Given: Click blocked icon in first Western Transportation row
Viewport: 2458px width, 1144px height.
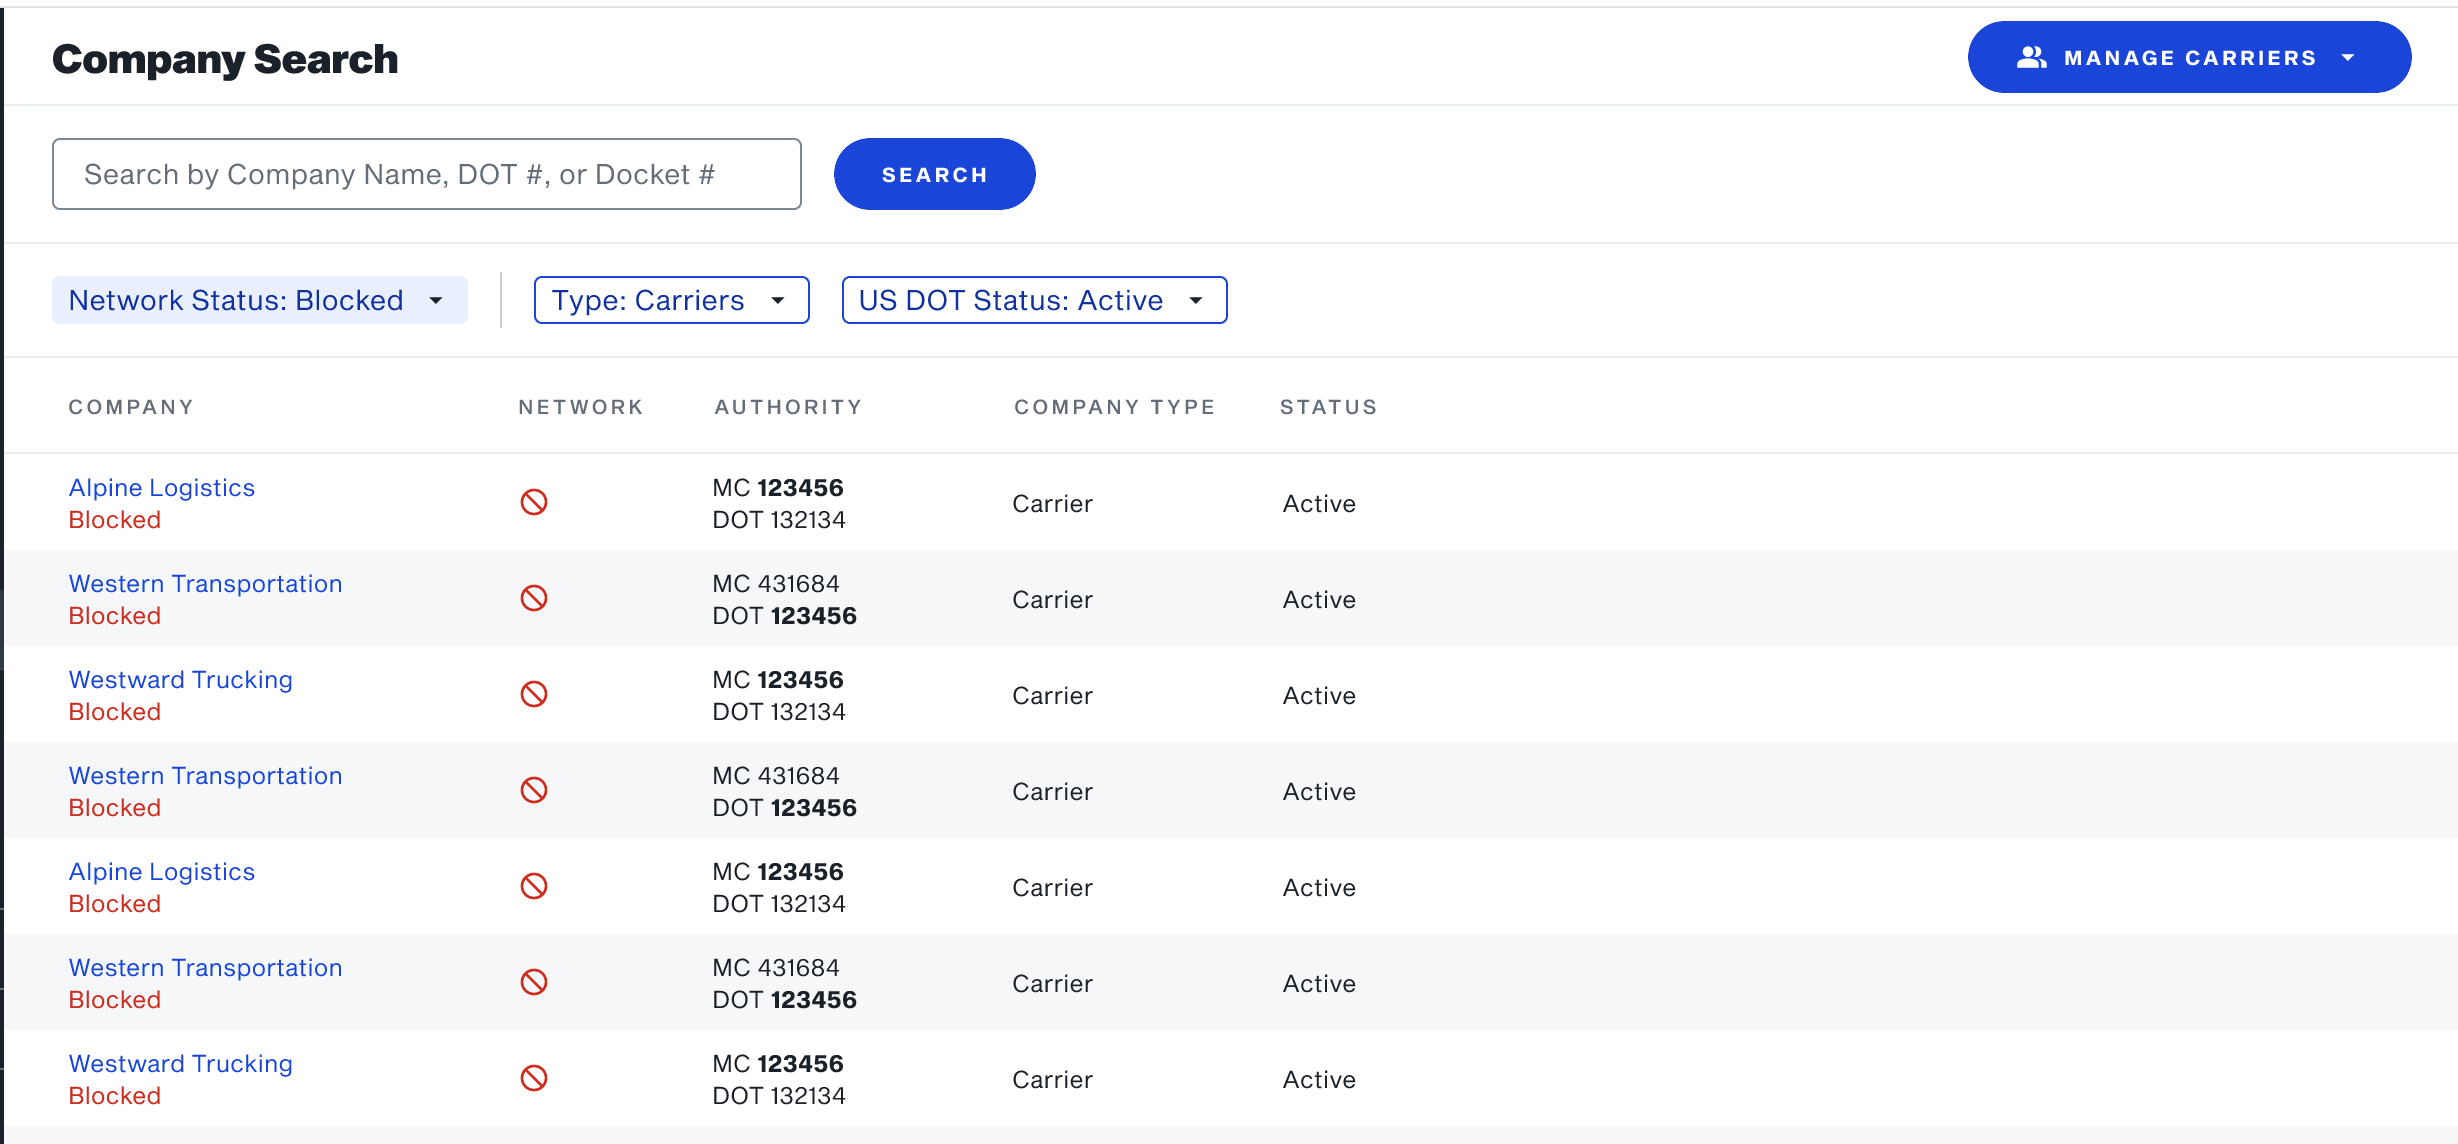Looking at the screenshot, I should [534, 598].
